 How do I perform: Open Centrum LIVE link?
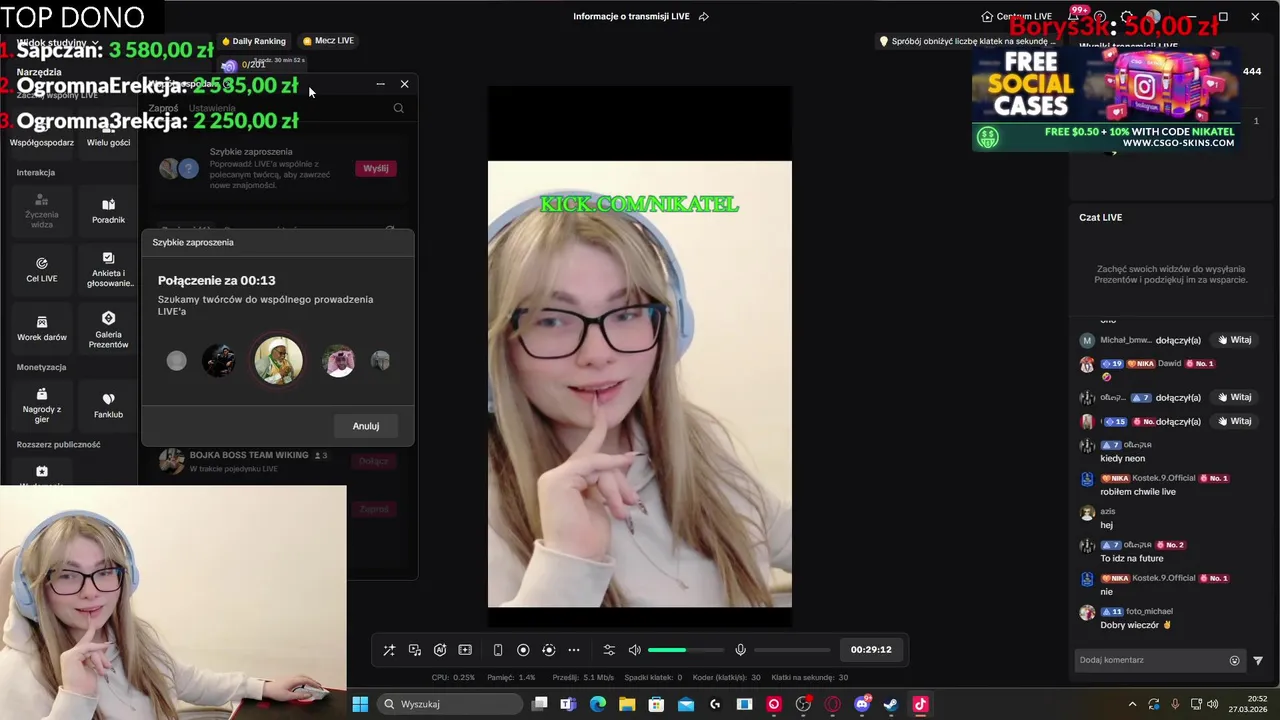point(1017,17)
